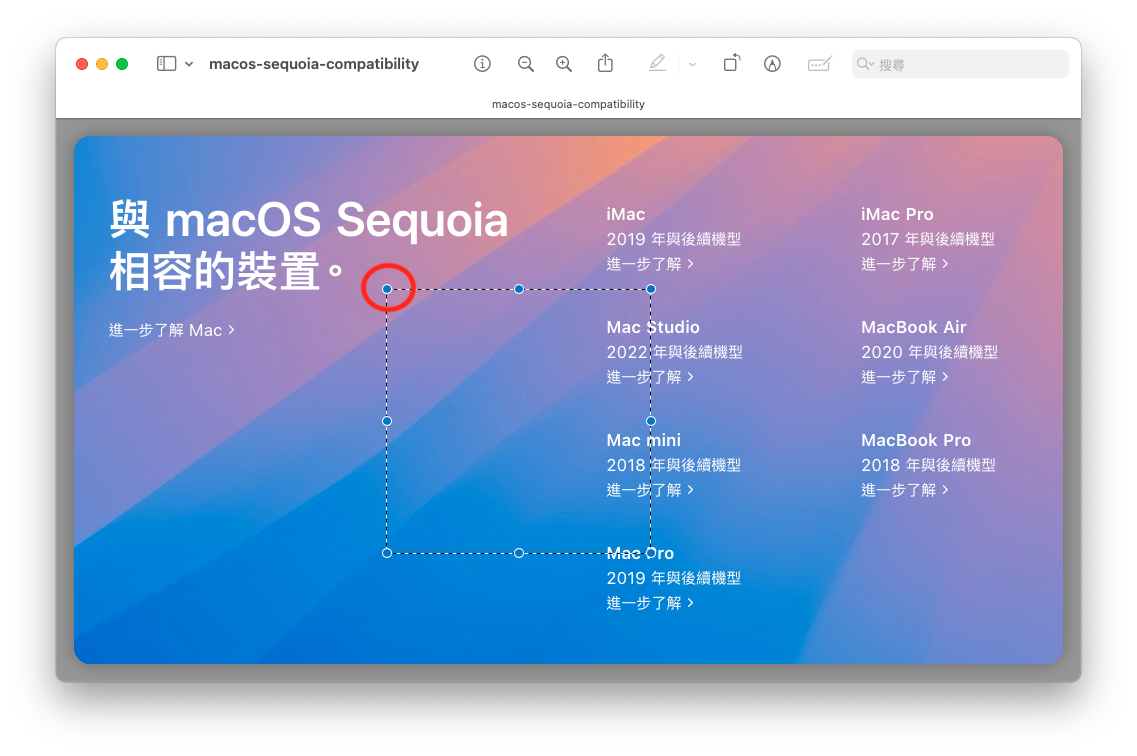Click the search magnifier icon
The width and height of the screenshot is (1137, 756).
pyautogui.click(x=864, y=64)
